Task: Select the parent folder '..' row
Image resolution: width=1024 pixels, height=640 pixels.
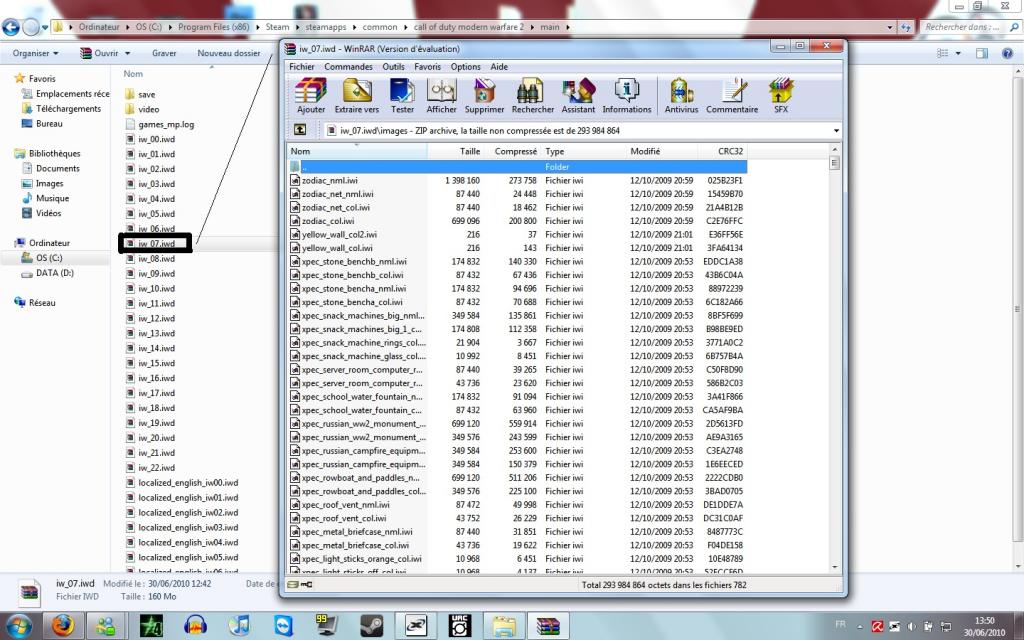Action: coord(517,167)
